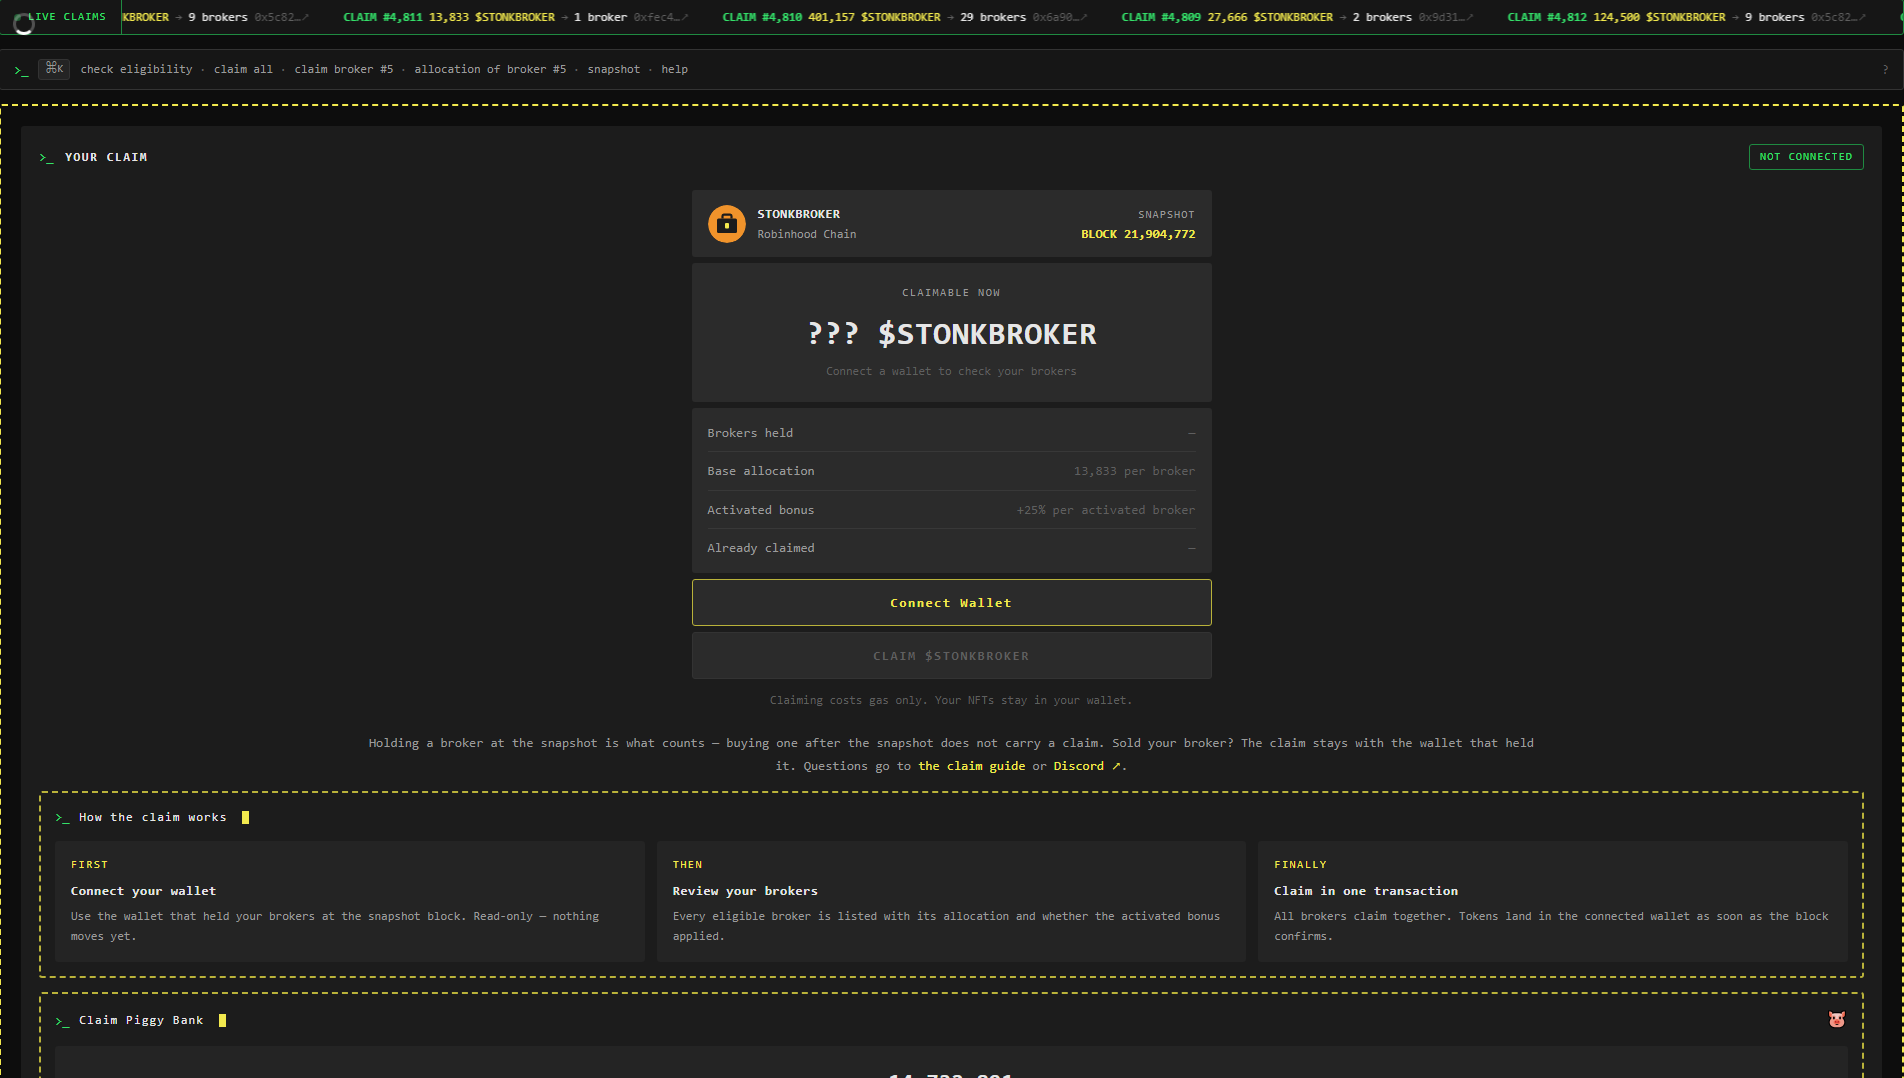Click 'Connect a wallet to check your brokers' text

click(951, 371)
